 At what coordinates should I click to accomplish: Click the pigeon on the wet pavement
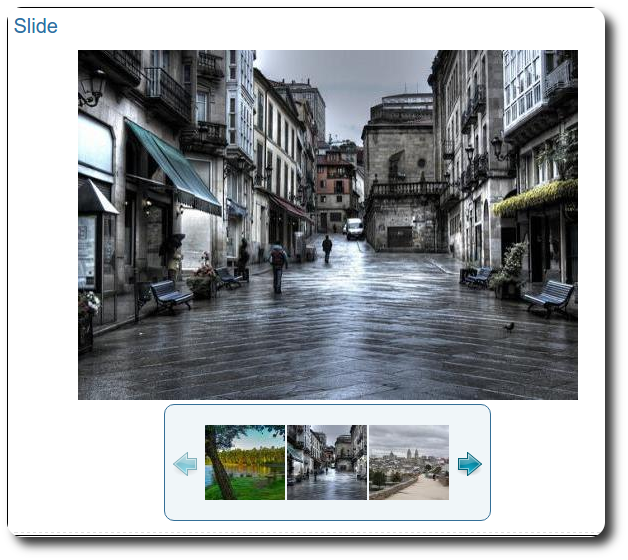click(509, 326)
